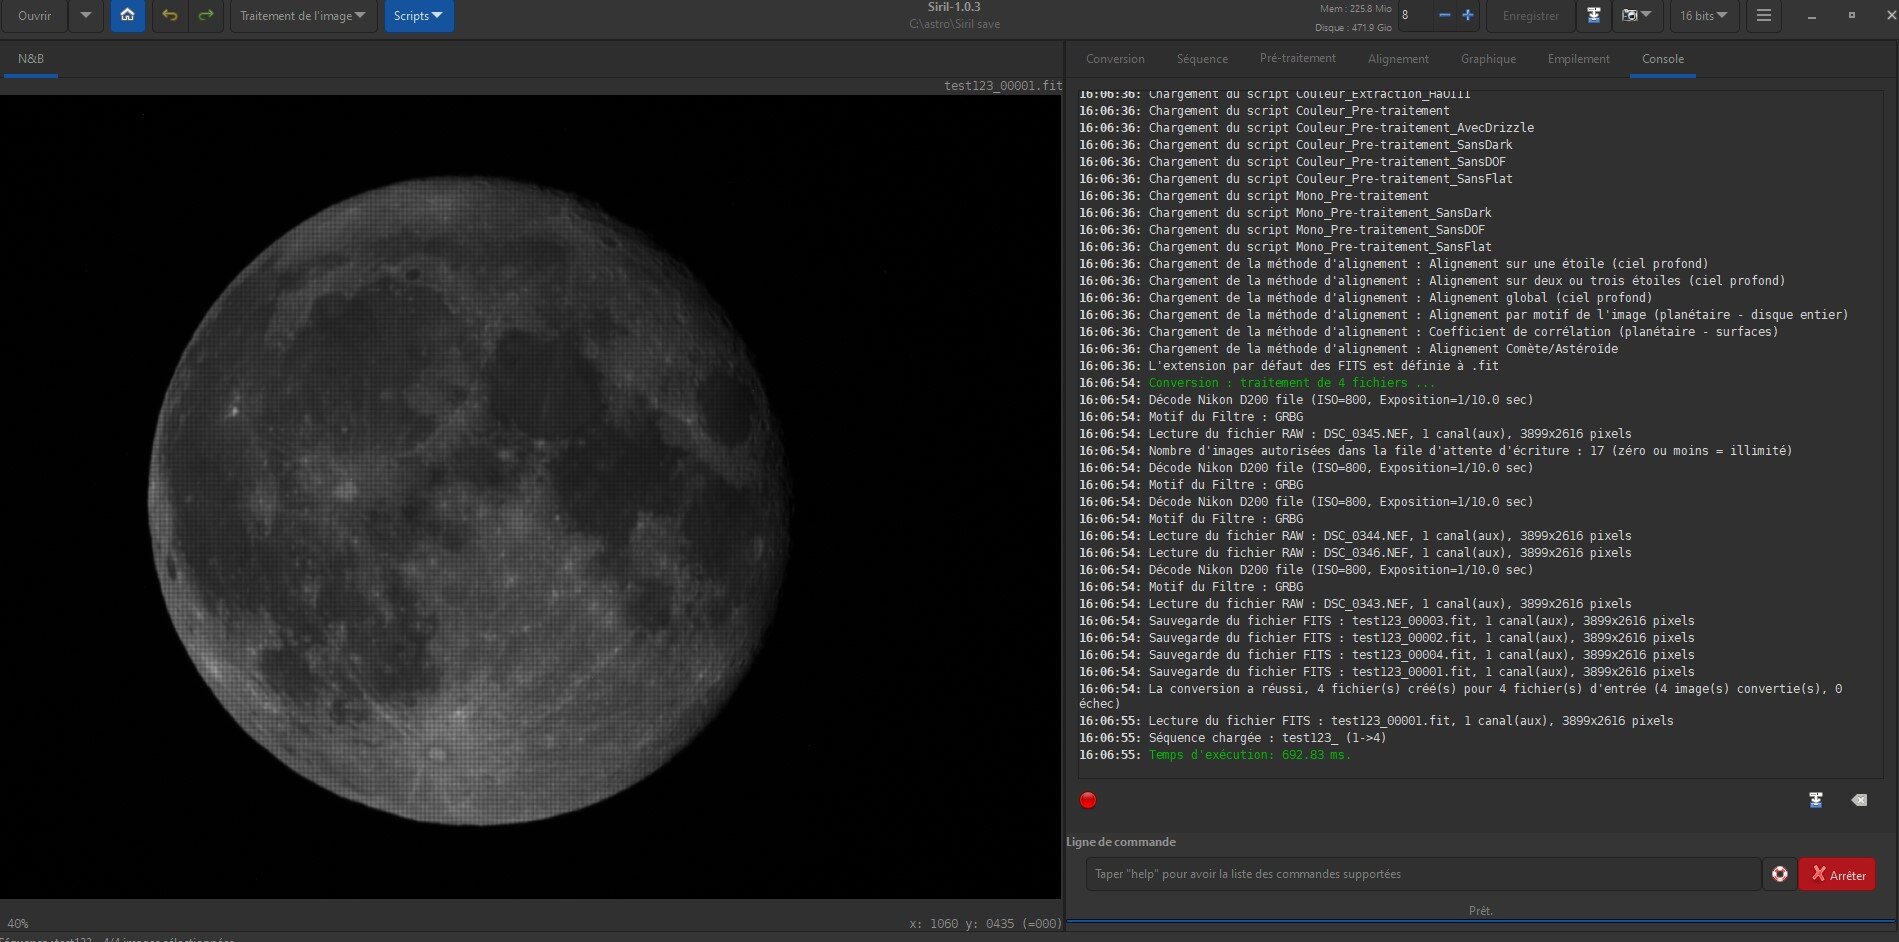Open the snapshot camera dropdown
Screen dimensions: 1899x942
click(x=1636, y=16)
